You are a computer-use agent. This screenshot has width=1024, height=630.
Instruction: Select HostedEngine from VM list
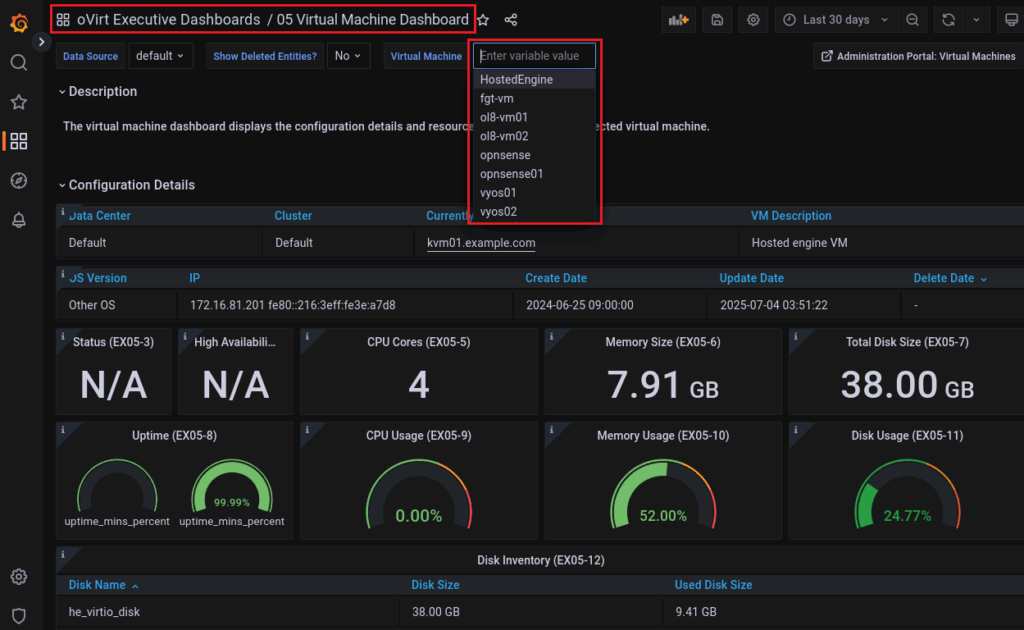coord(534,80)
